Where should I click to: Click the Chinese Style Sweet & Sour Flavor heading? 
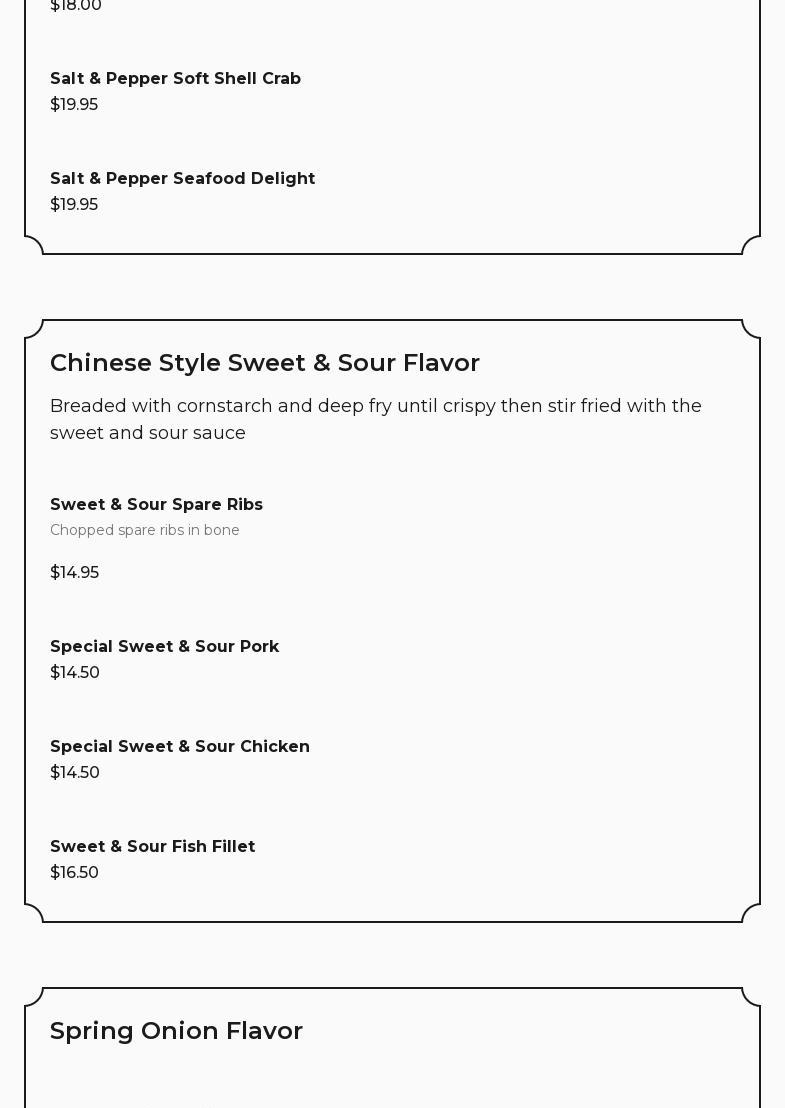tap(265, 362)
